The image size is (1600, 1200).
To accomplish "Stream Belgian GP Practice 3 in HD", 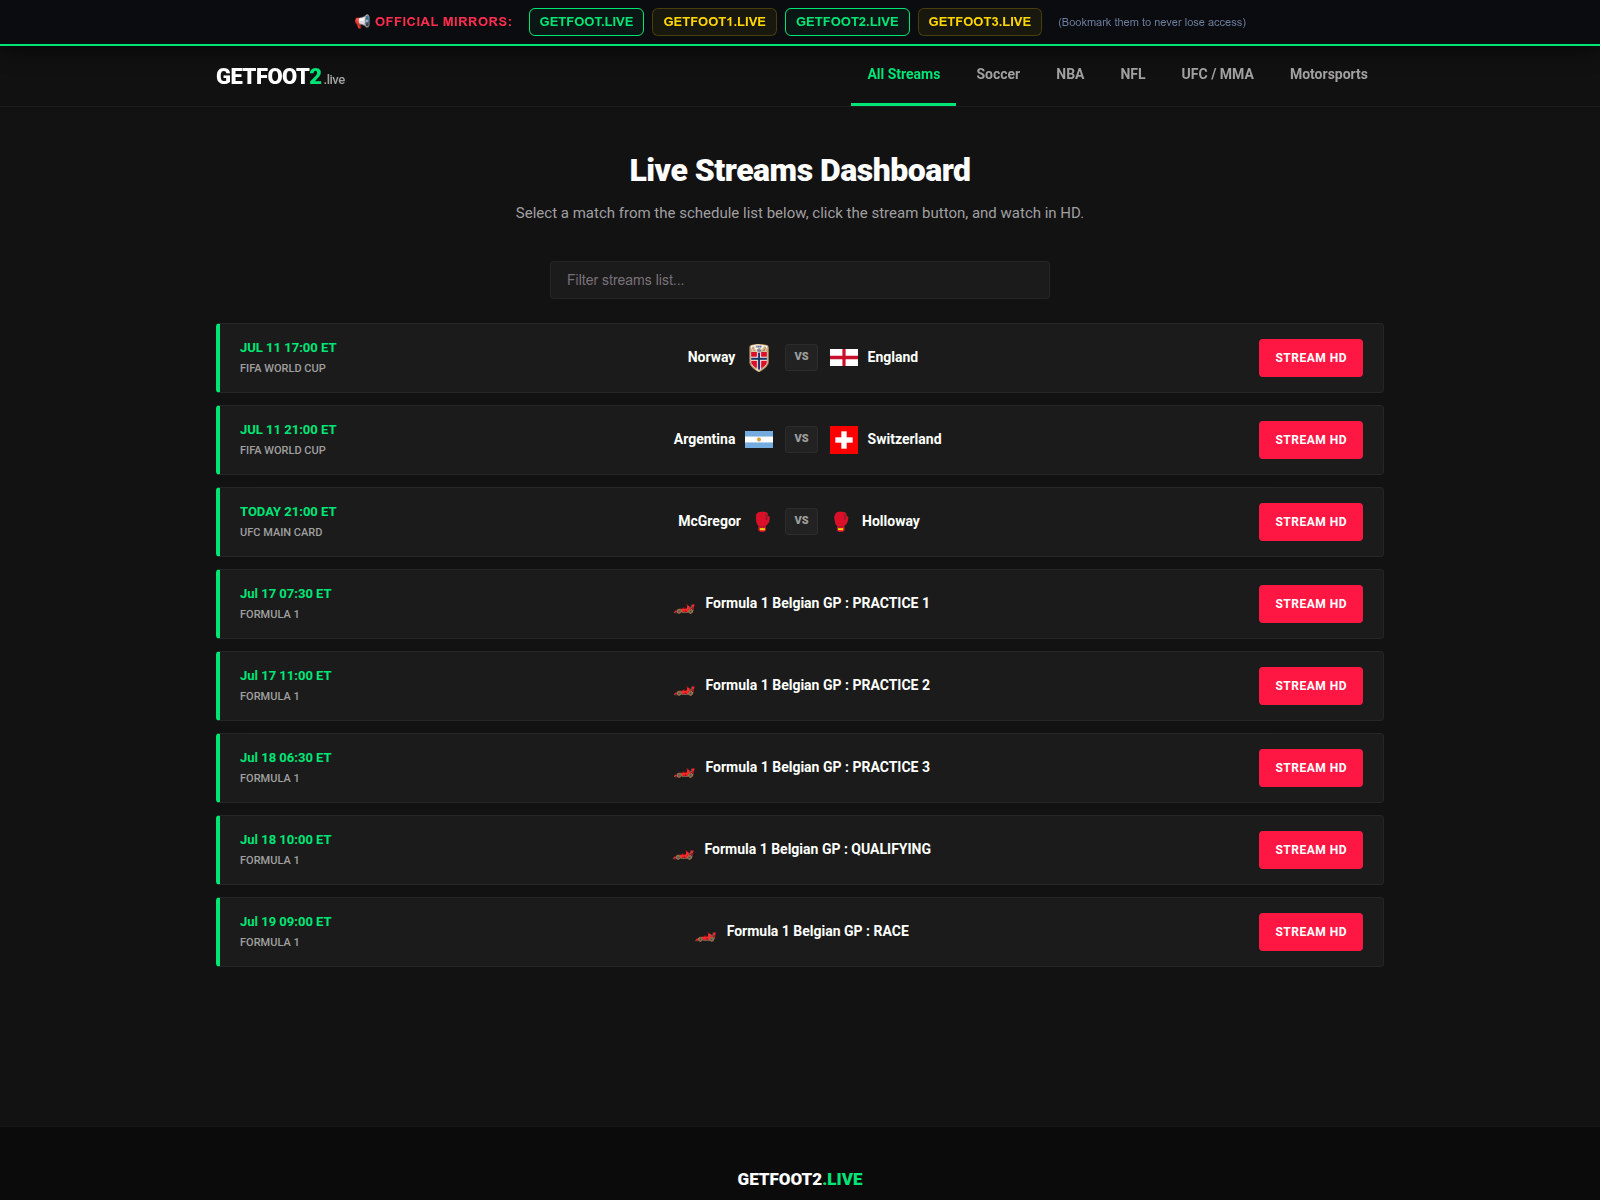I will coord(1310,768).
